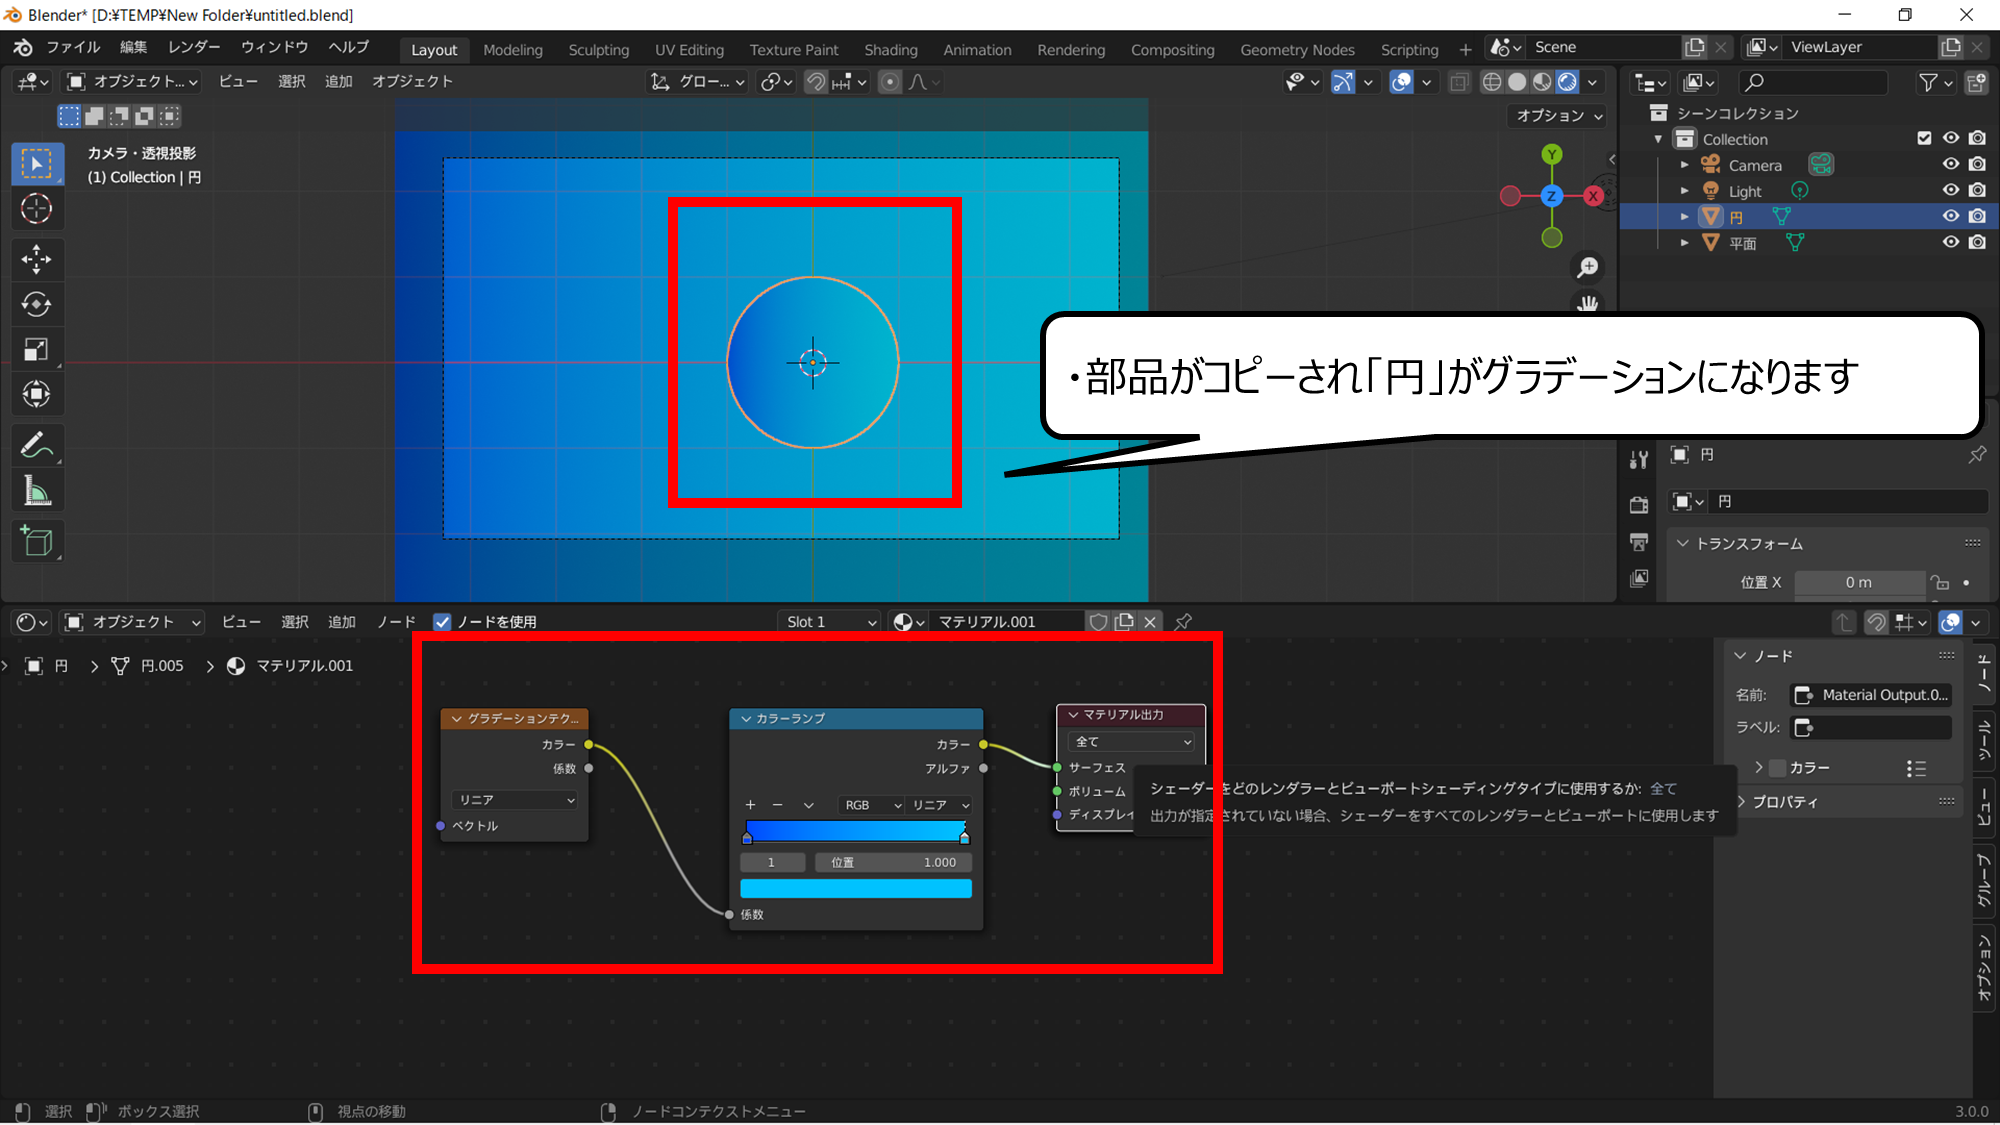Switch to rendered viewport shading

[1567, 82]
